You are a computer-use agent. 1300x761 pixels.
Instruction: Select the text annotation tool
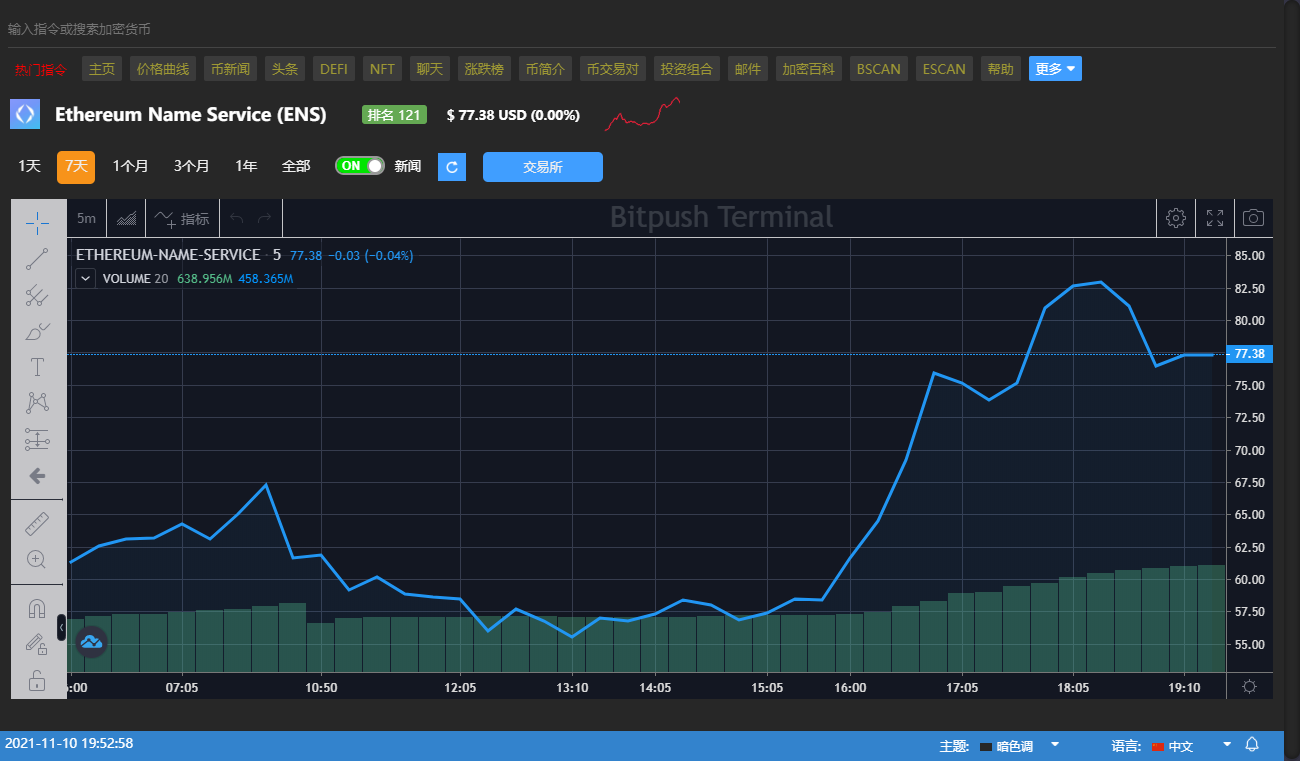coord(37,367)
